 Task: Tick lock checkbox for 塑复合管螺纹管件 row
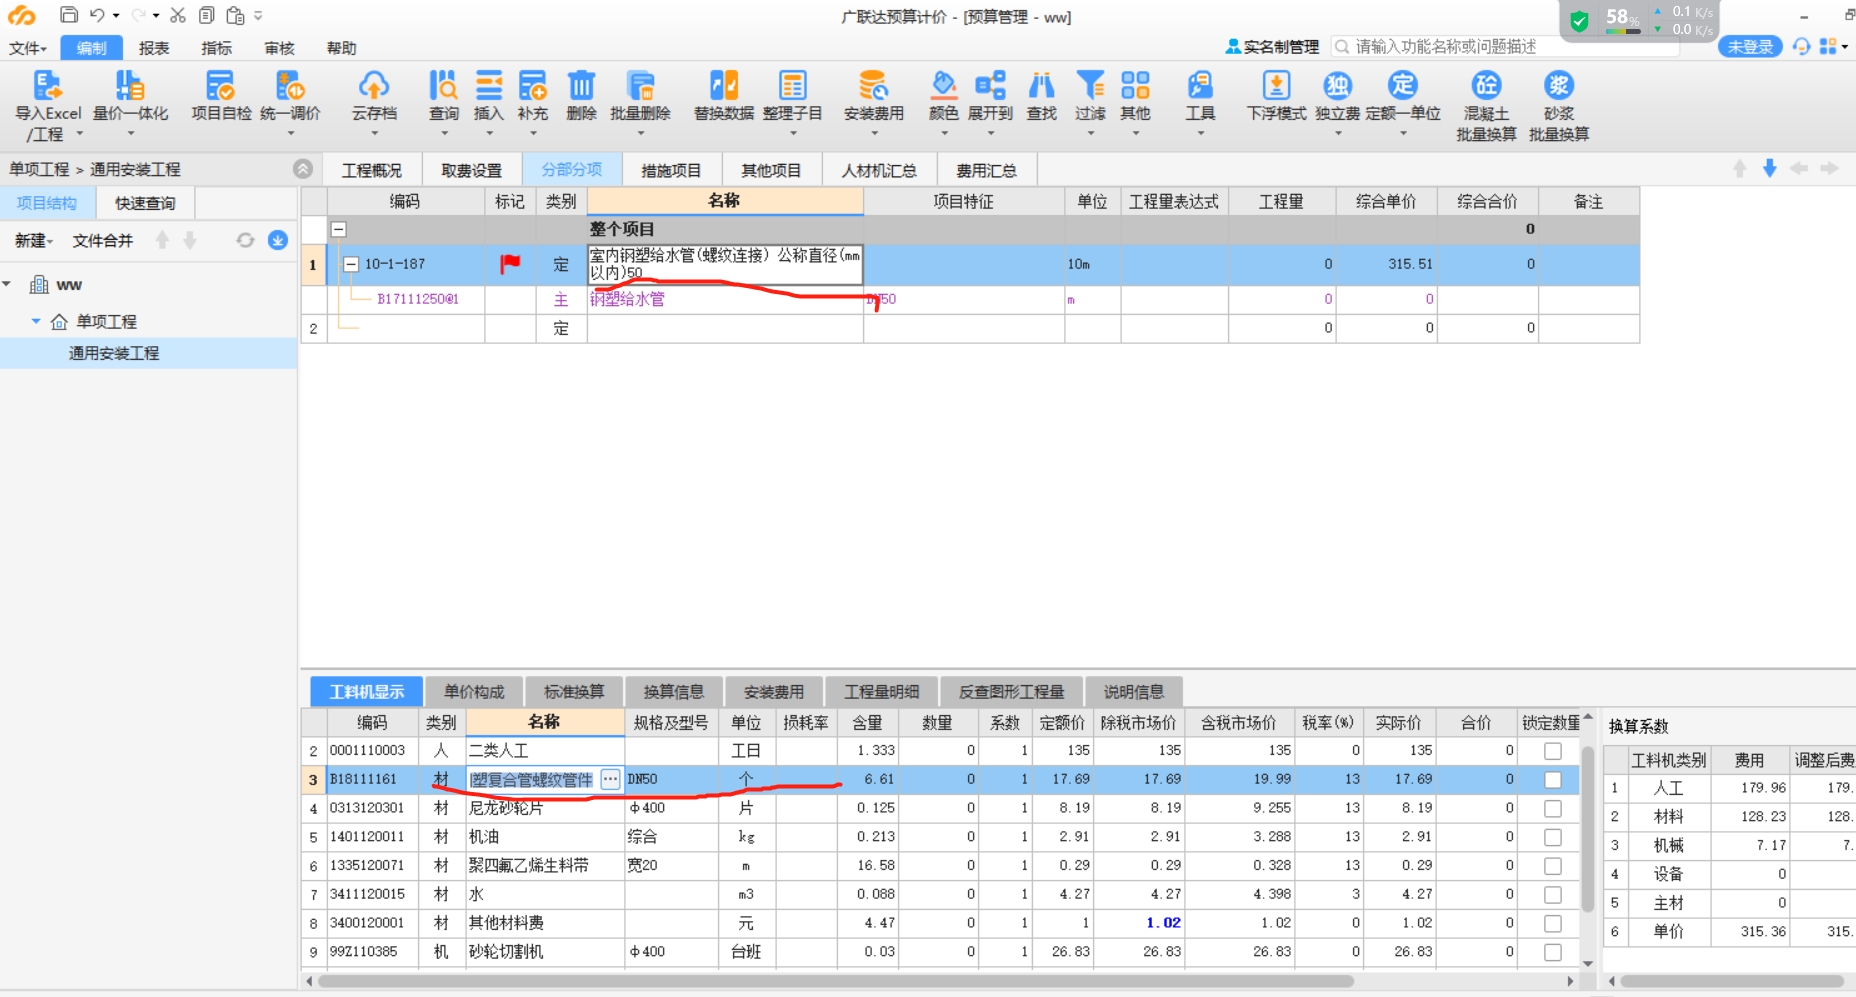(1552, 780)
